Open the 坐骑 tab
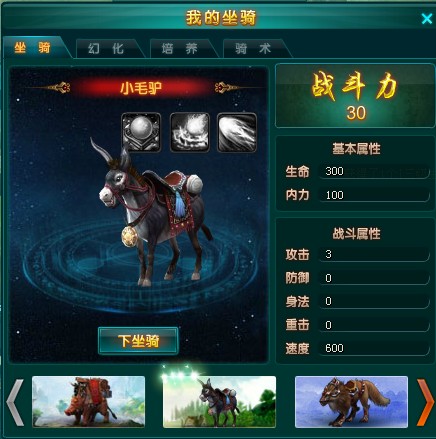Image resolution: width=436 pixels, height=439 pixels. [33, 48]
